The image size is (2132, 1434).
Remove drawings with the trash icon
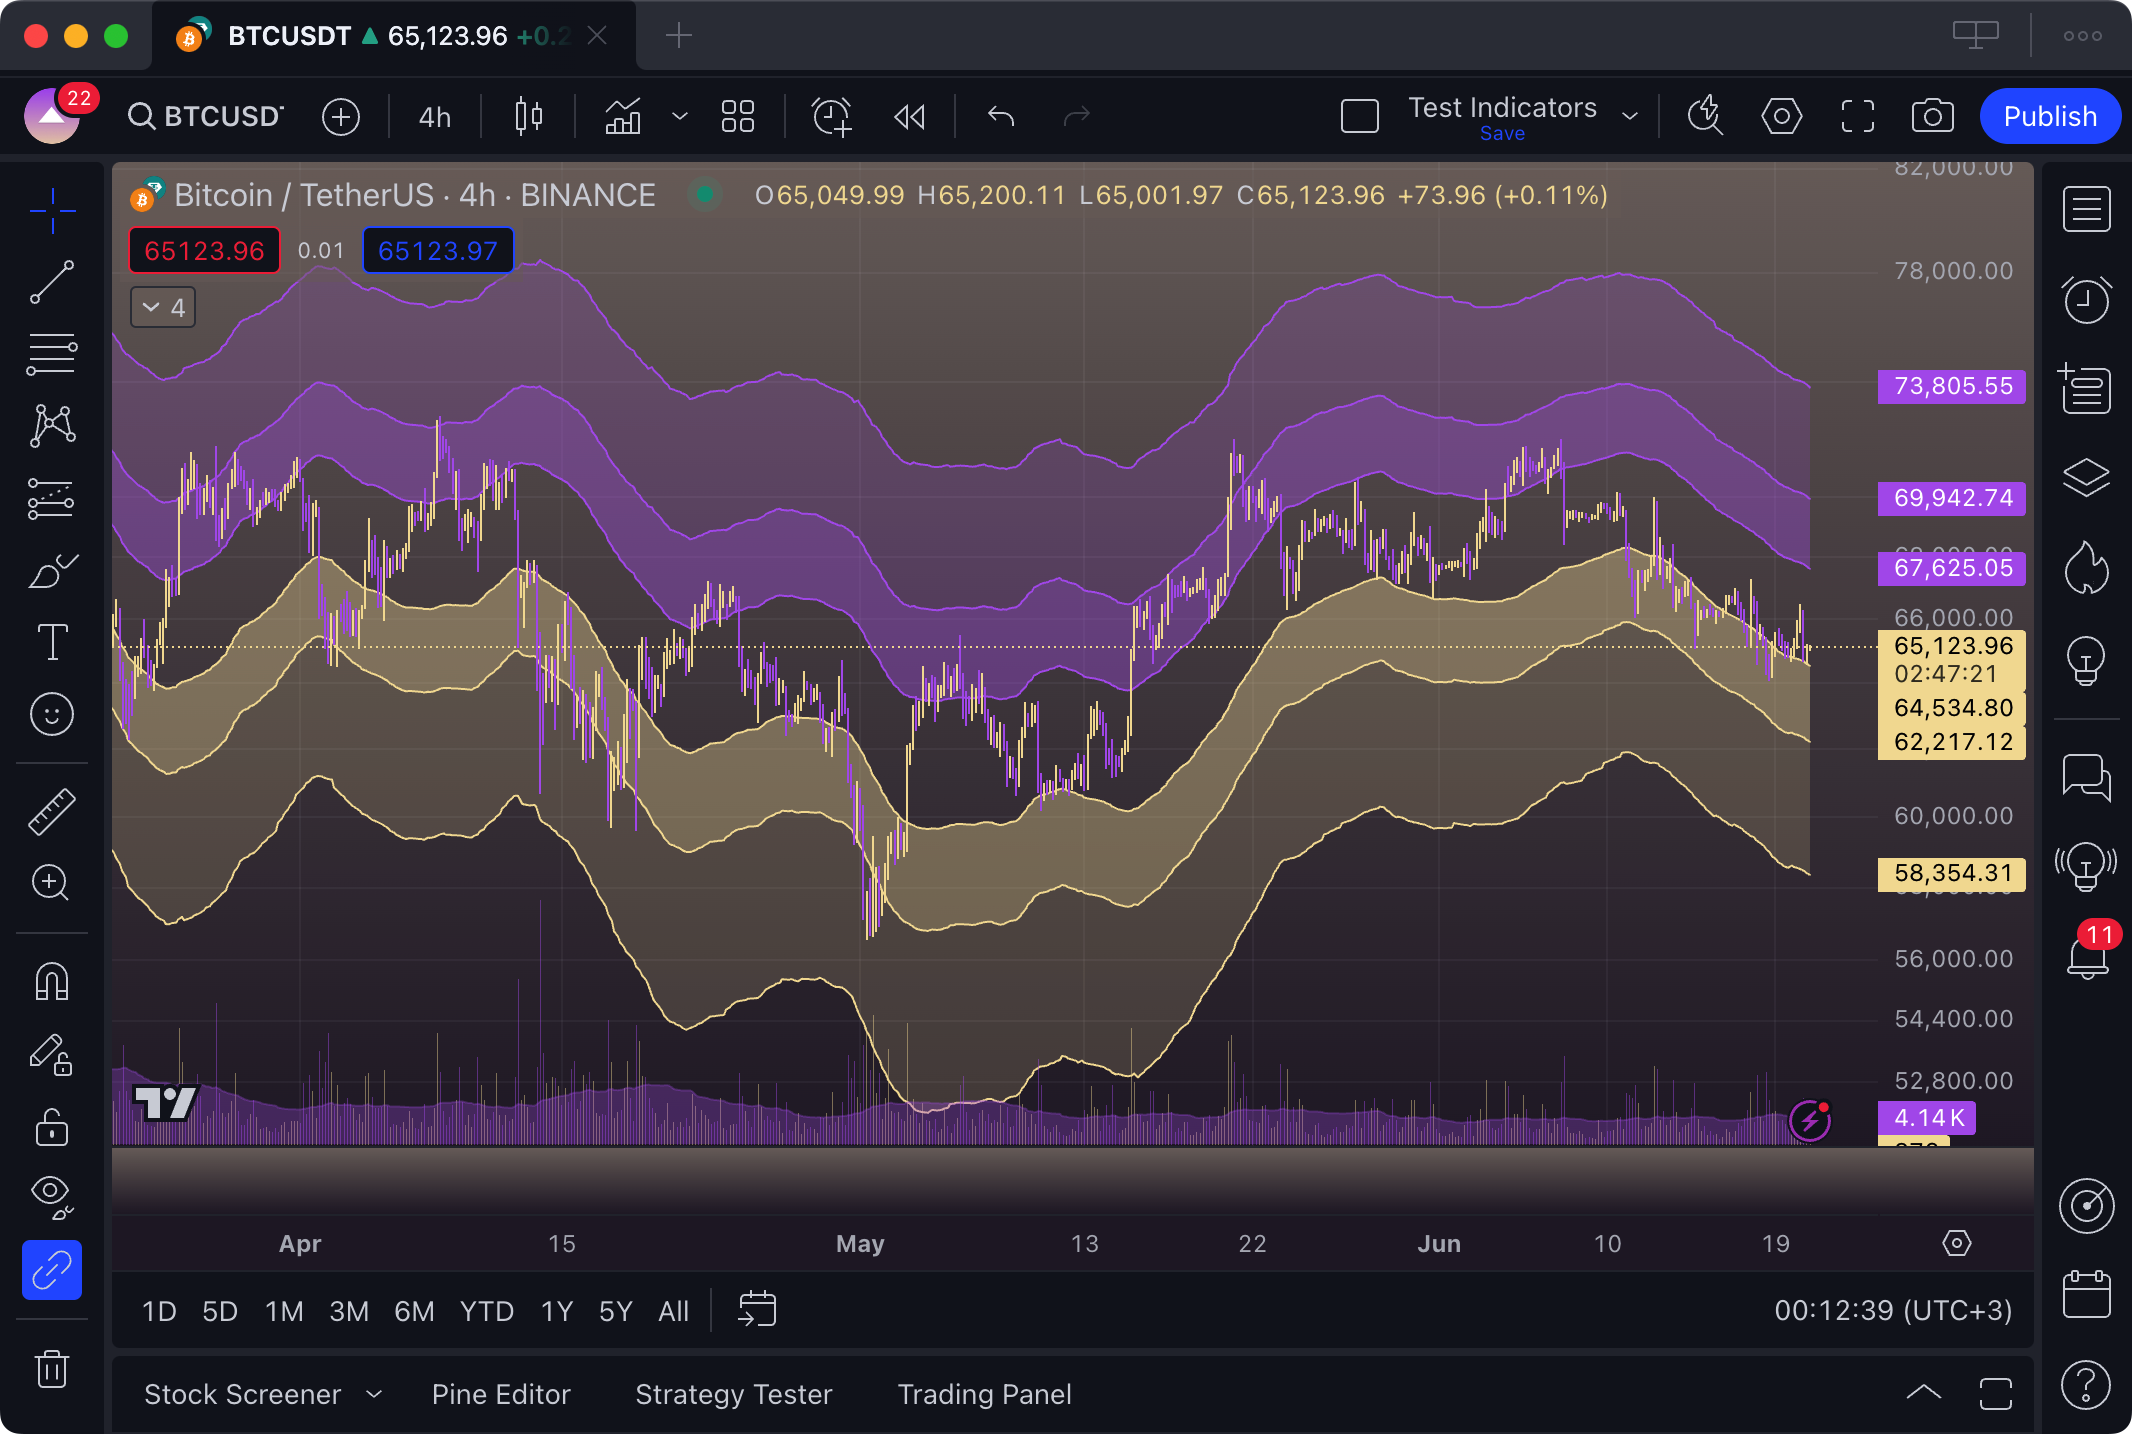click(52, 1368)
